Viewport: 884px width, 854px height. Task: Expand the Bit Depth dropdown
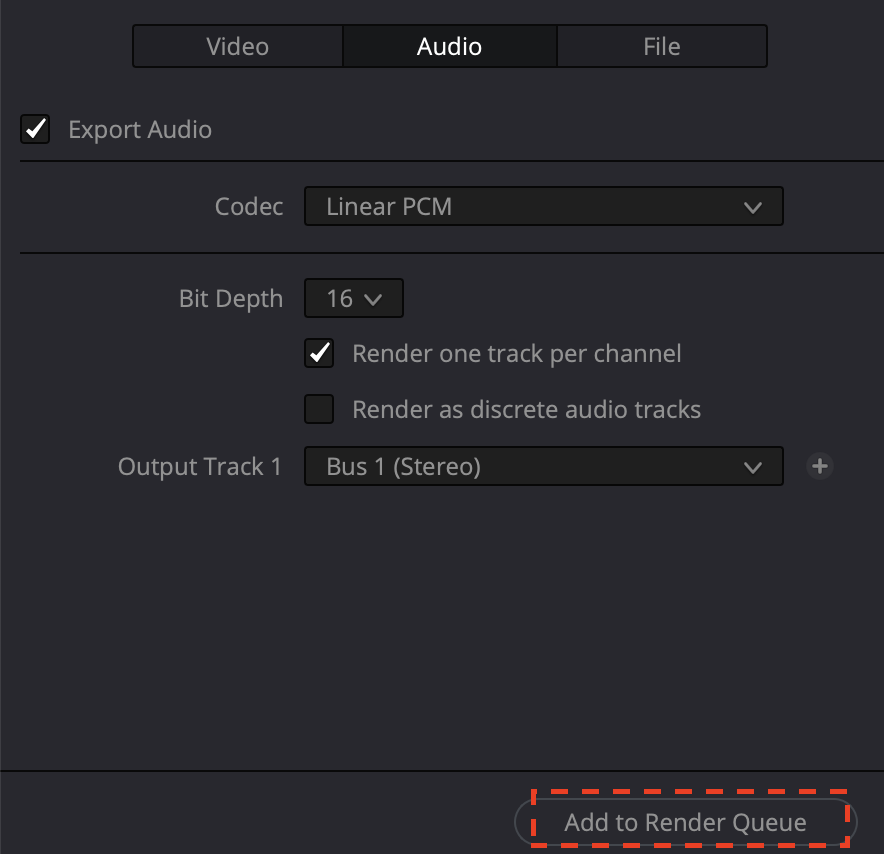353,299
